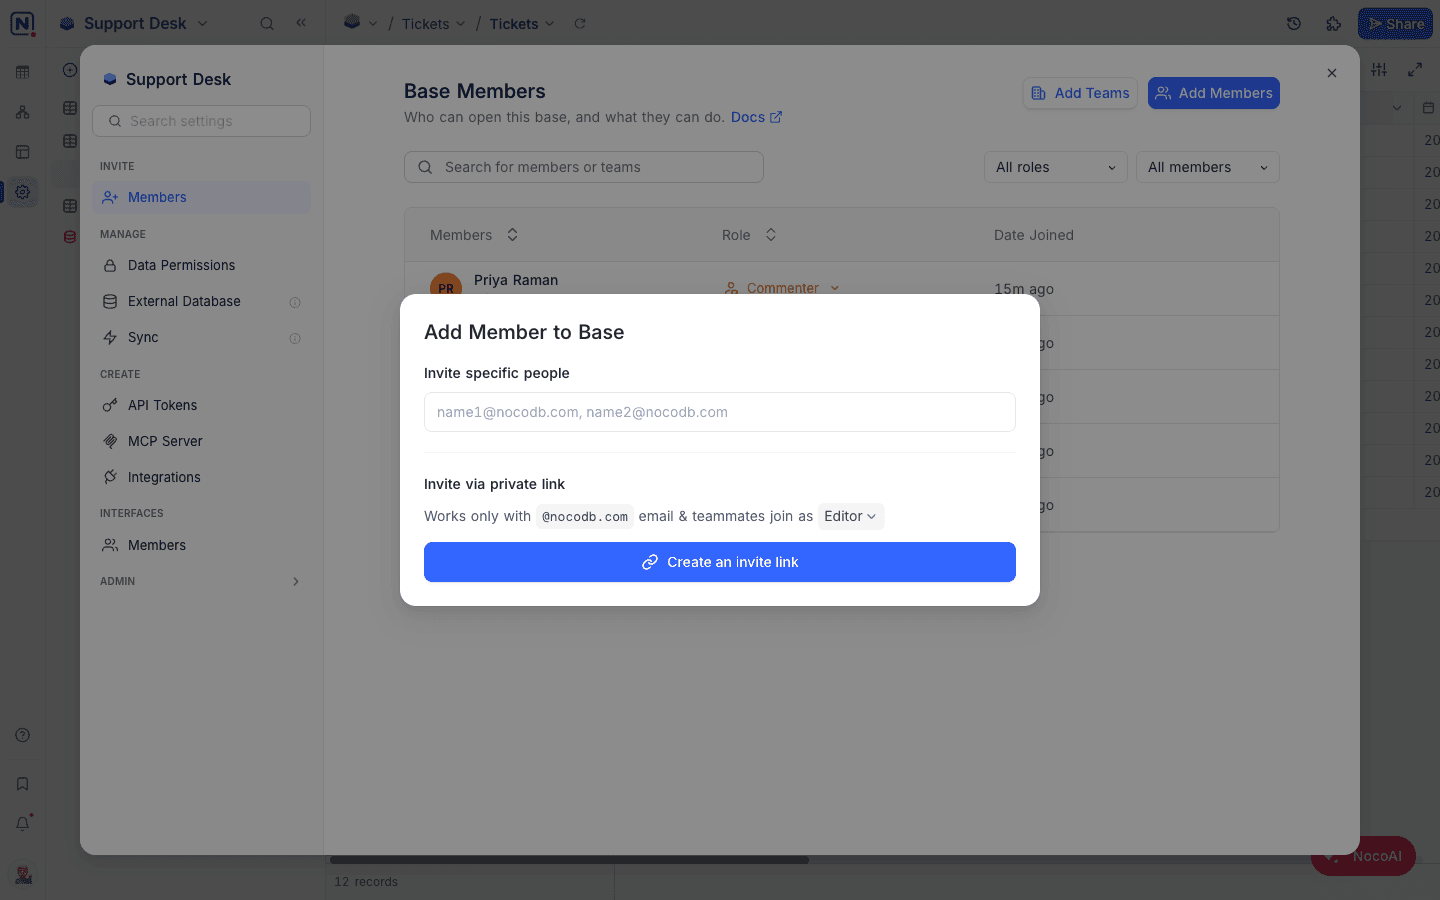
Task: Open Data Permissions settings
Action: tap(201, 265)
